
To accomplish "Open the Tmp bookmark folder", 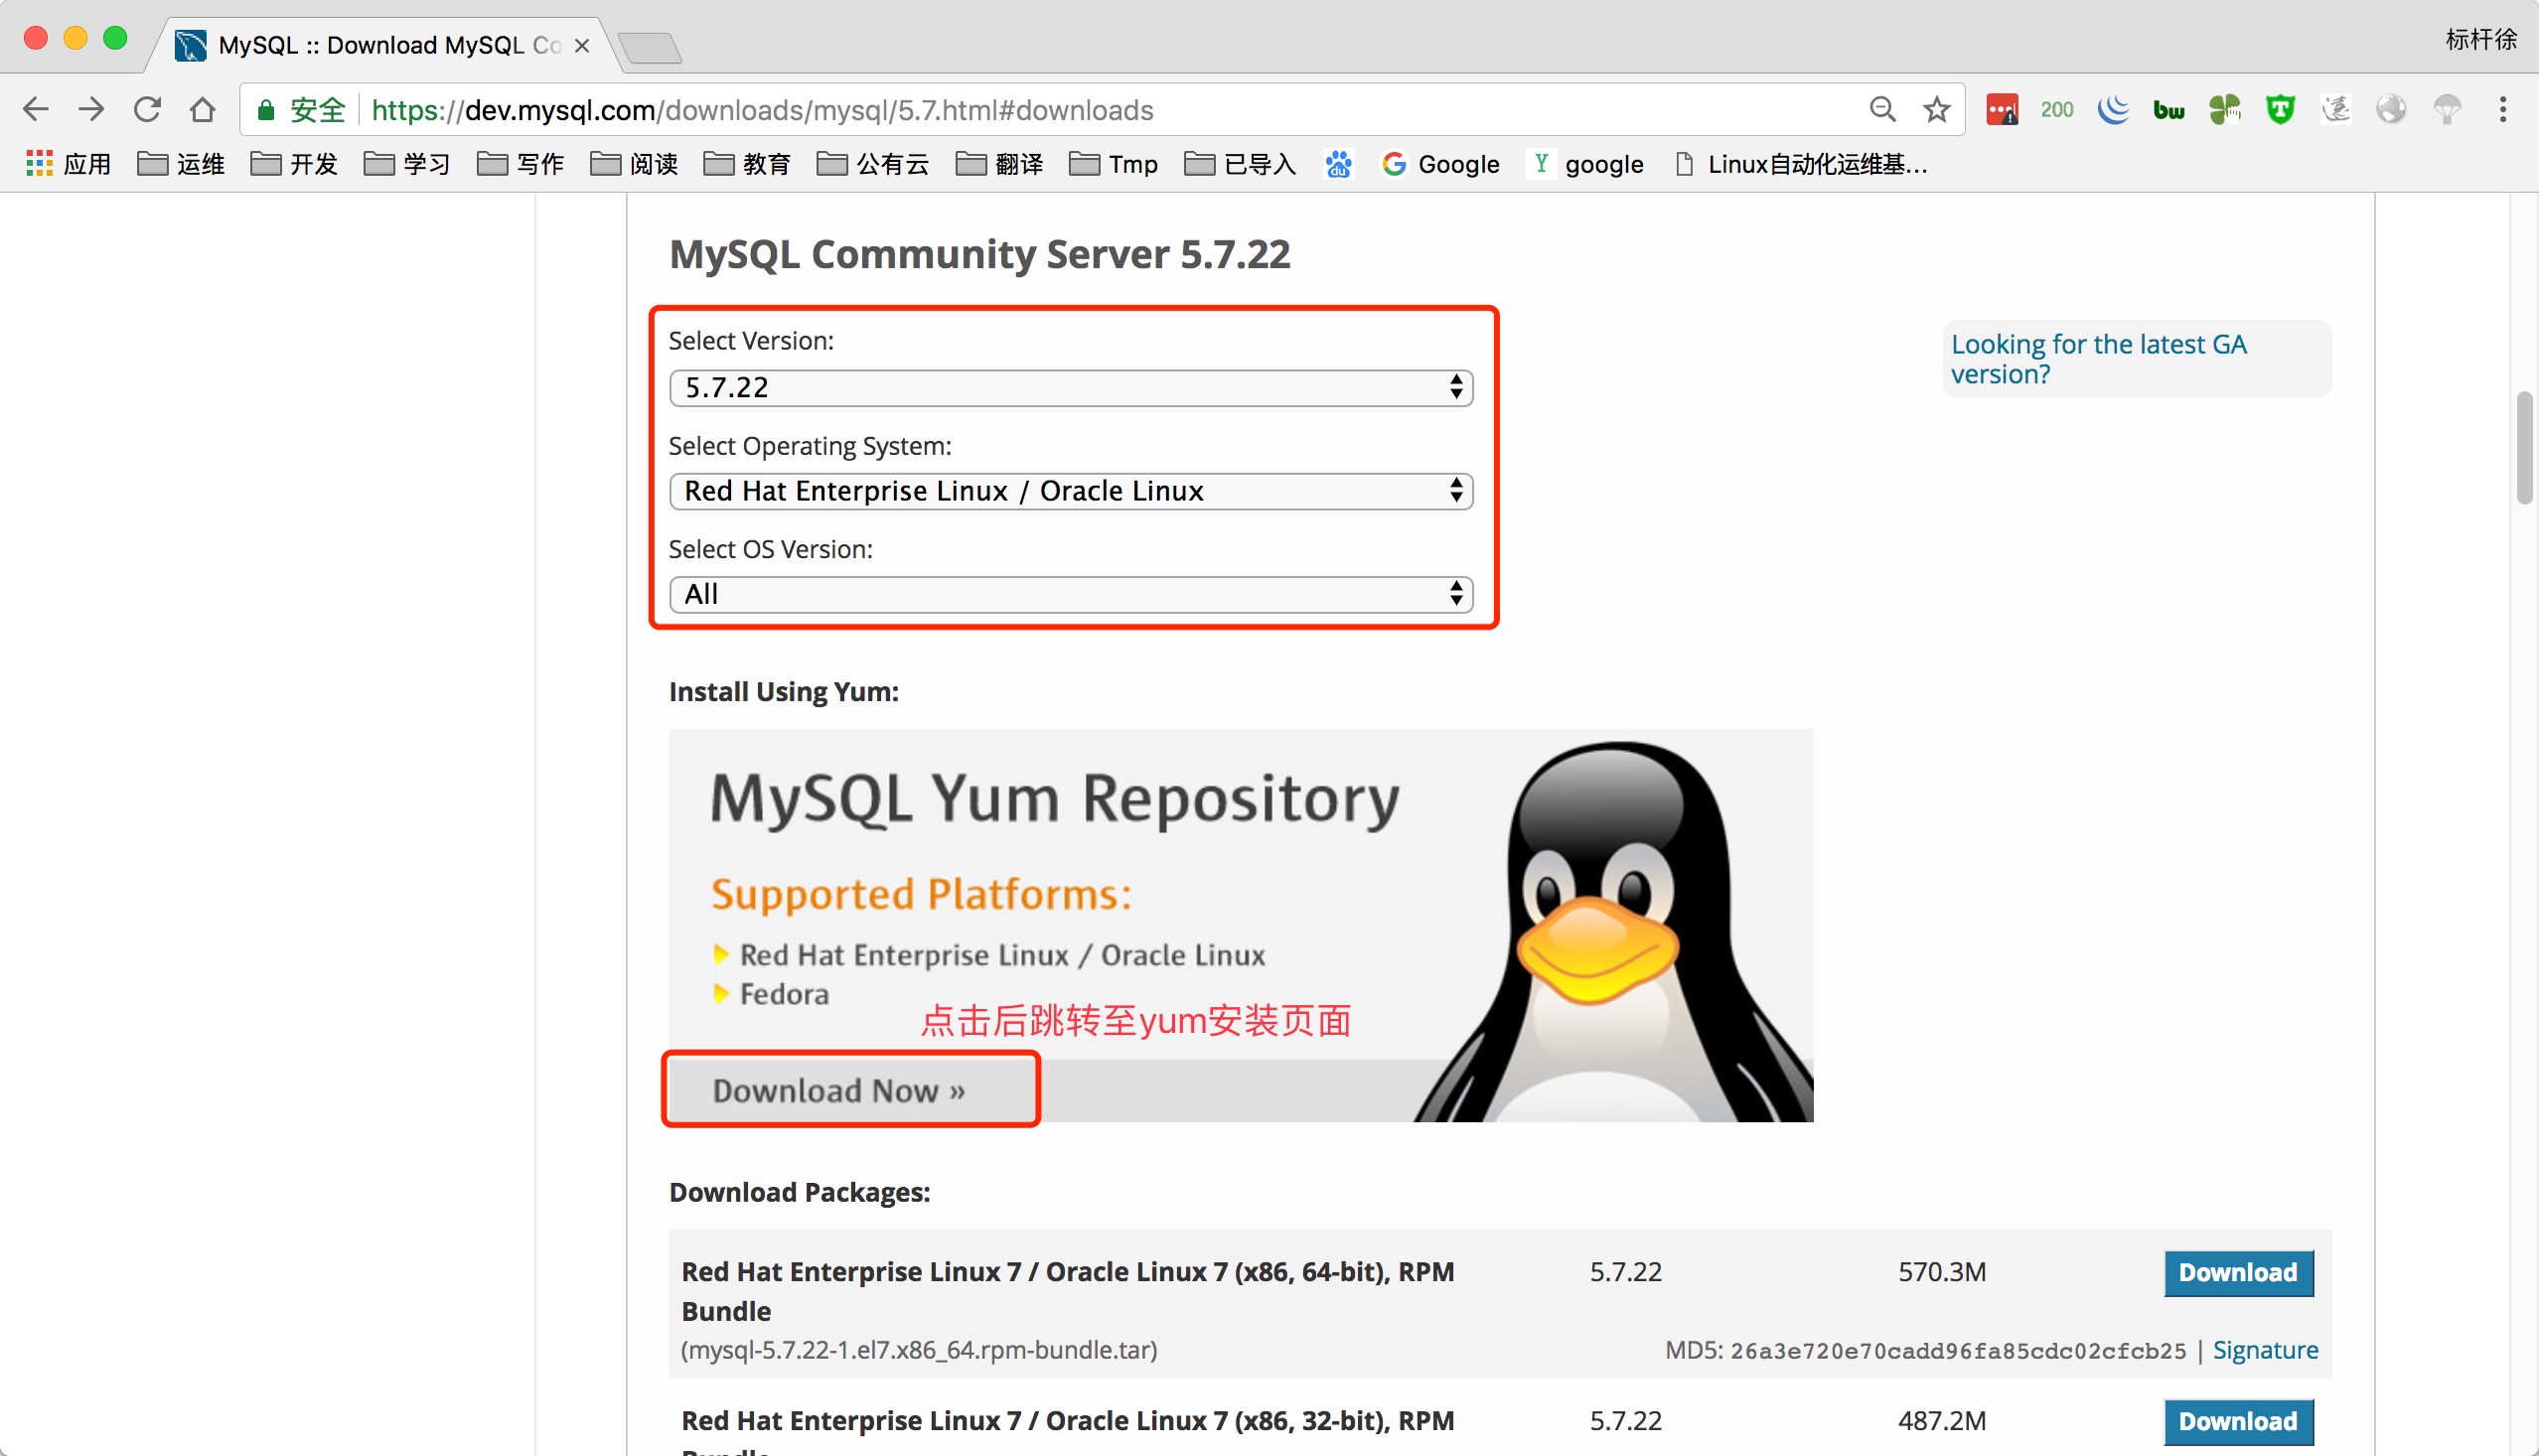I will 1113,164.
